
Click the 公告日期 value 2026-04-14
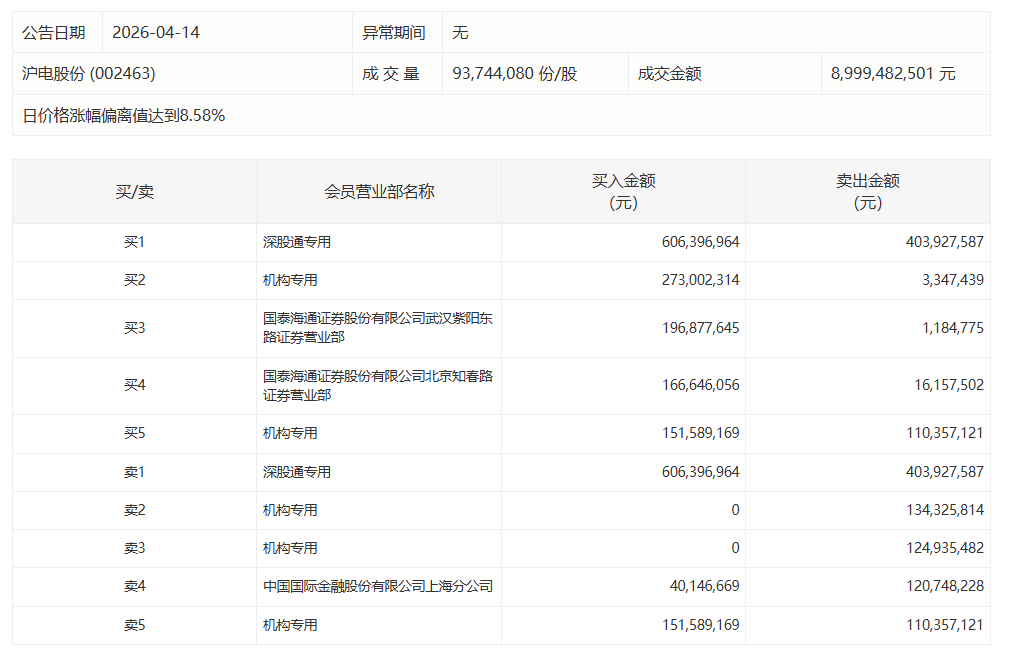(156, 32)
